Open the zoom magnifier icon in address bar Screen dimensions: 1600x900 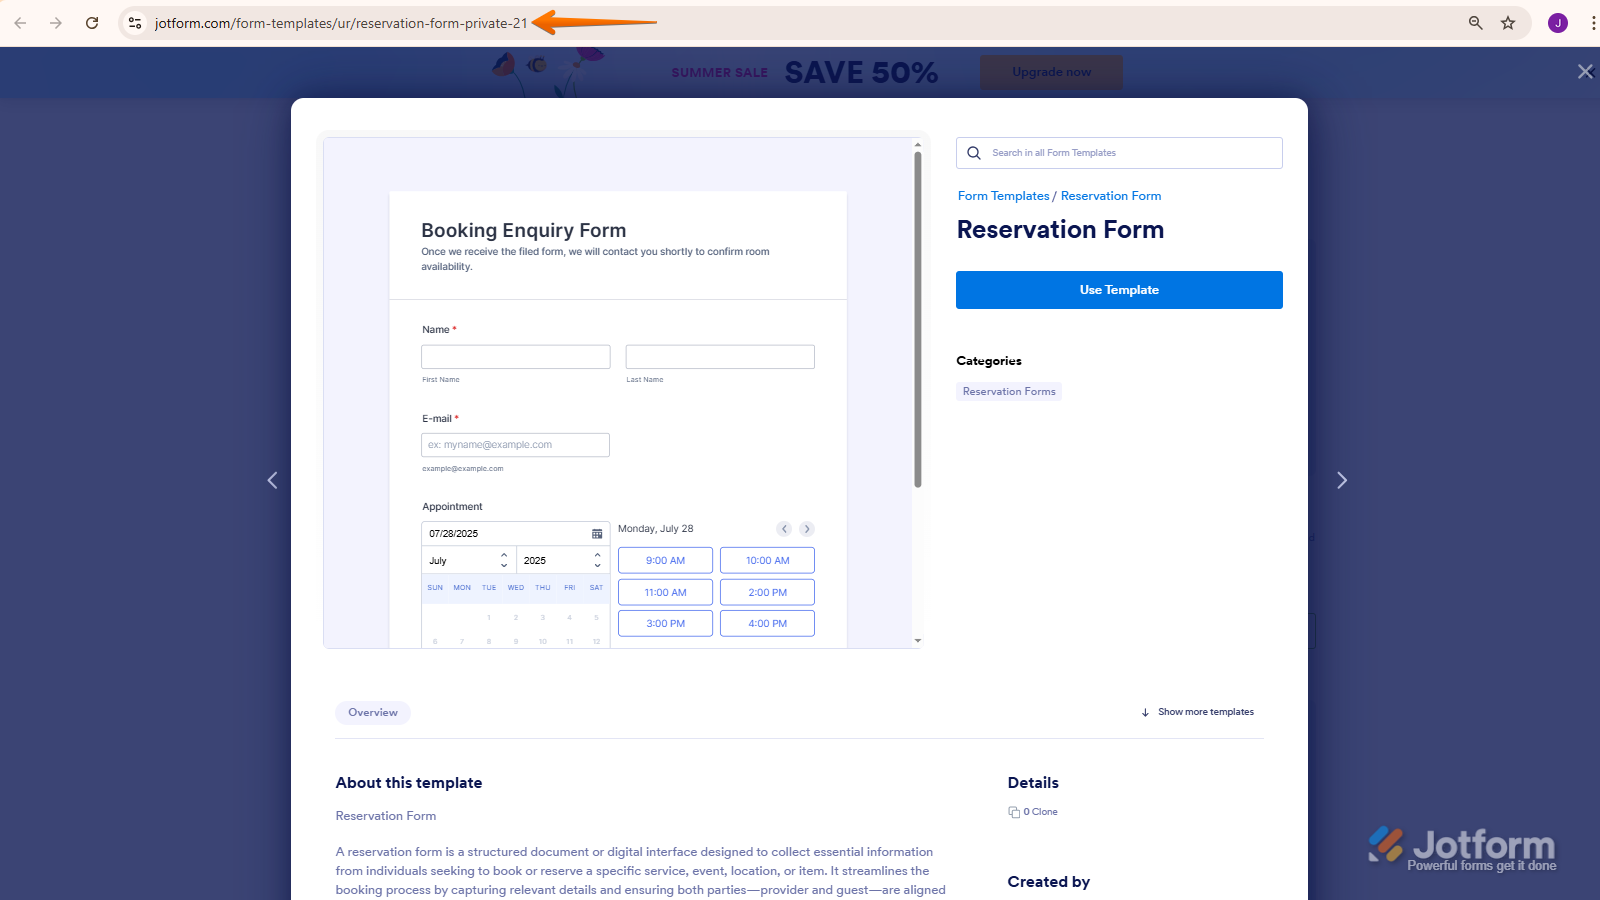[x=1475, y=23]
